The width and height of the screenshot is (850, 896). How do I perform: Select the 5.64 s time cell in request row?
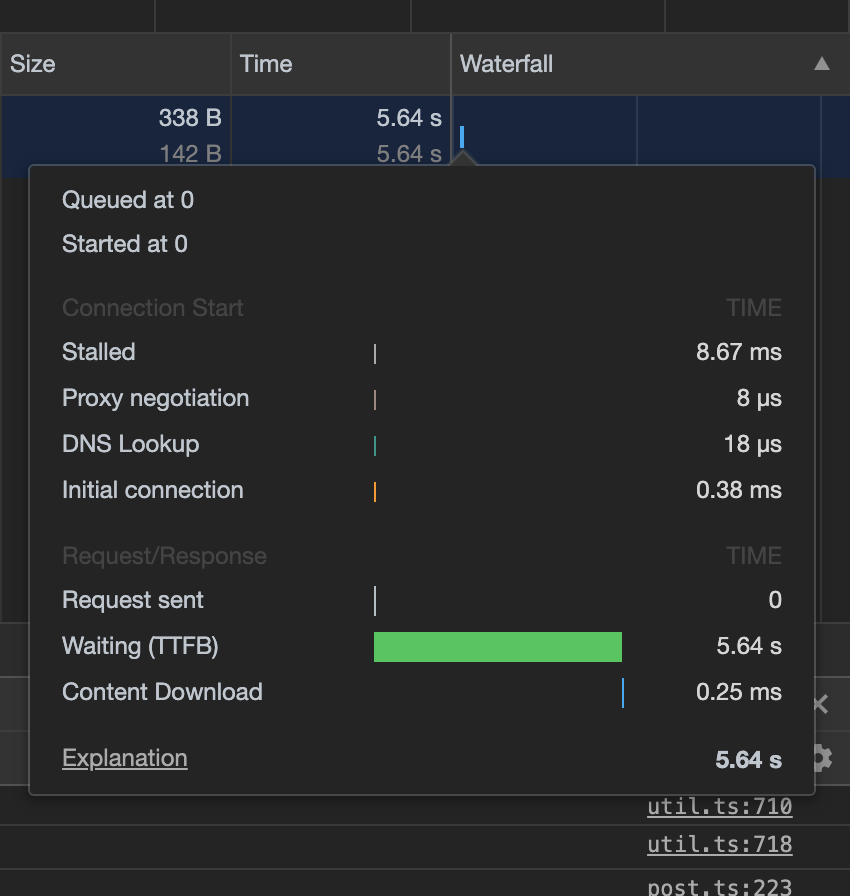tap(409, 118)
